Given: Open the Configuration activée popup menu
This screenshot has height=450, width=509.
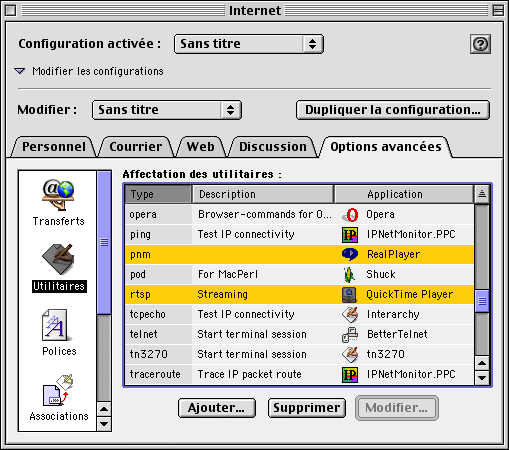Looking at the screenshot, I should pos(249,44).
